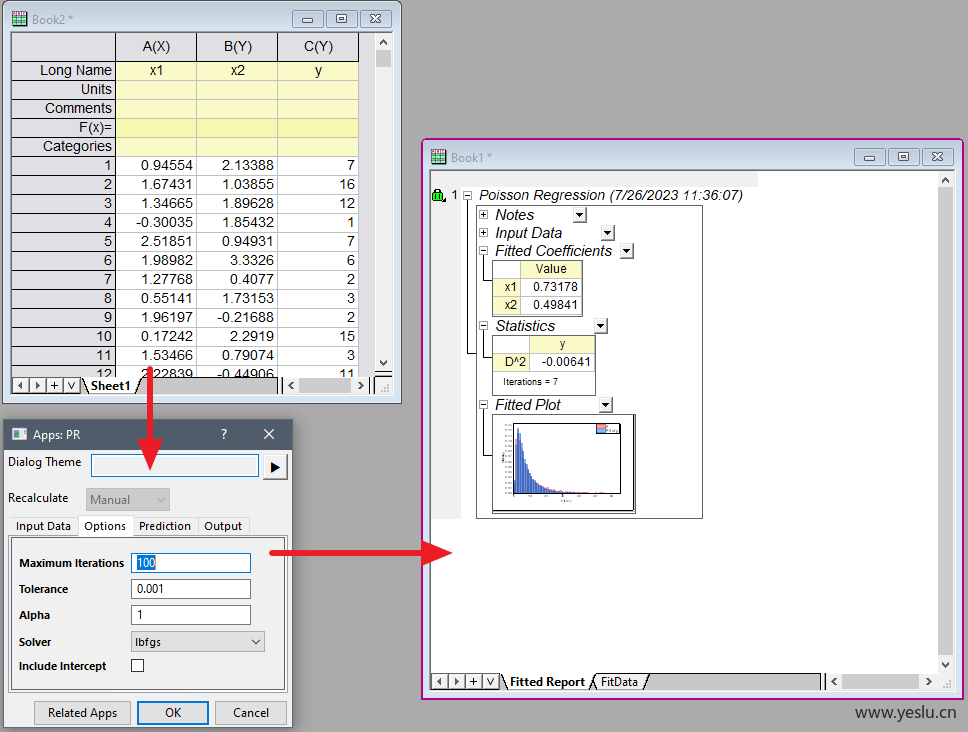
Task: Click the Cancel button
Action: click(x=251, y=713)
